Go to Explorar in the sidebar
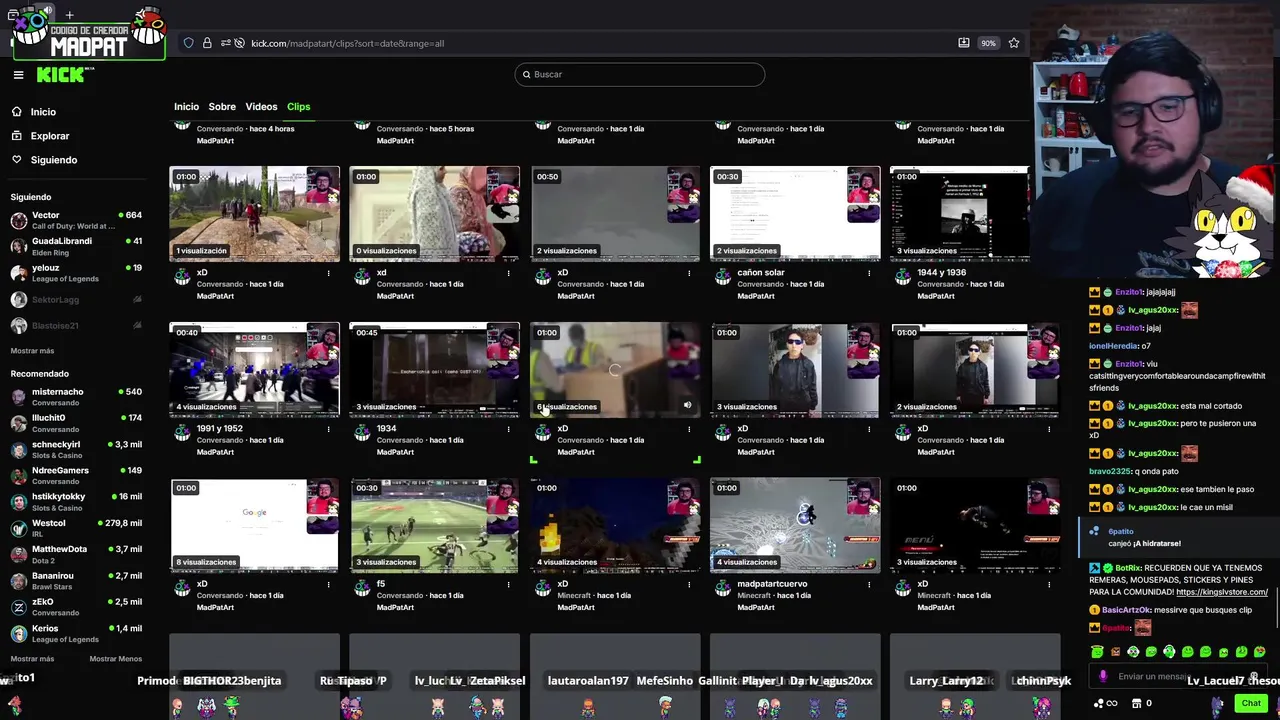 point(50,136)
